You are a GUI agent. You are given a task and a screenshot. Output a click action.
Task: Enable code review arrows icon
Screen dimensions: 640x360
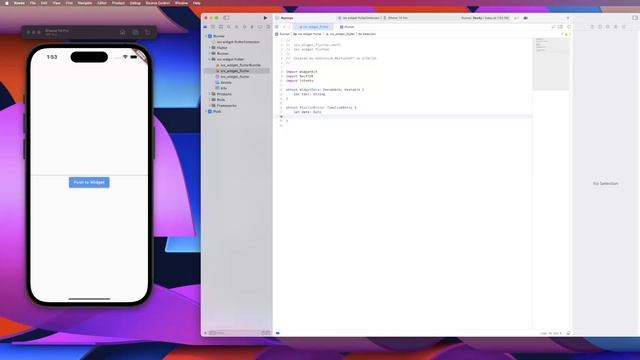(x=553, y=27)
